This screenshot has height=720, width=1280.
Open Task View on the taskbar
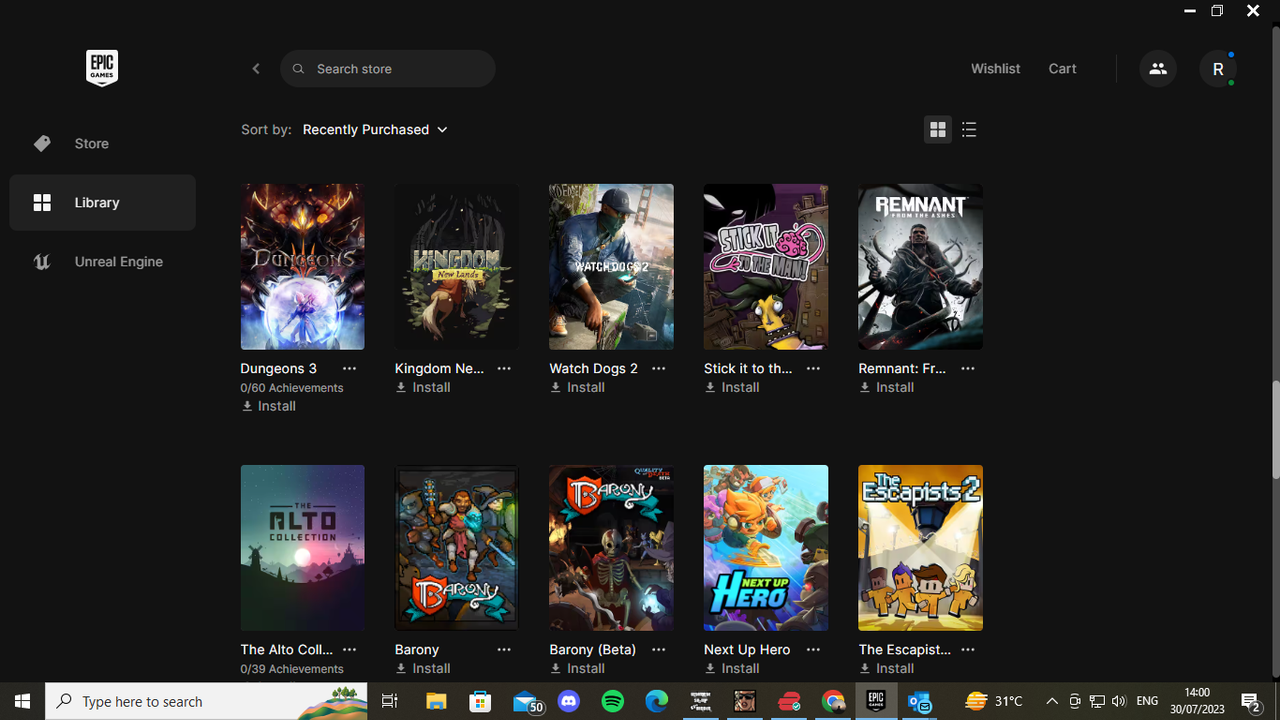(x=390, y=702)
